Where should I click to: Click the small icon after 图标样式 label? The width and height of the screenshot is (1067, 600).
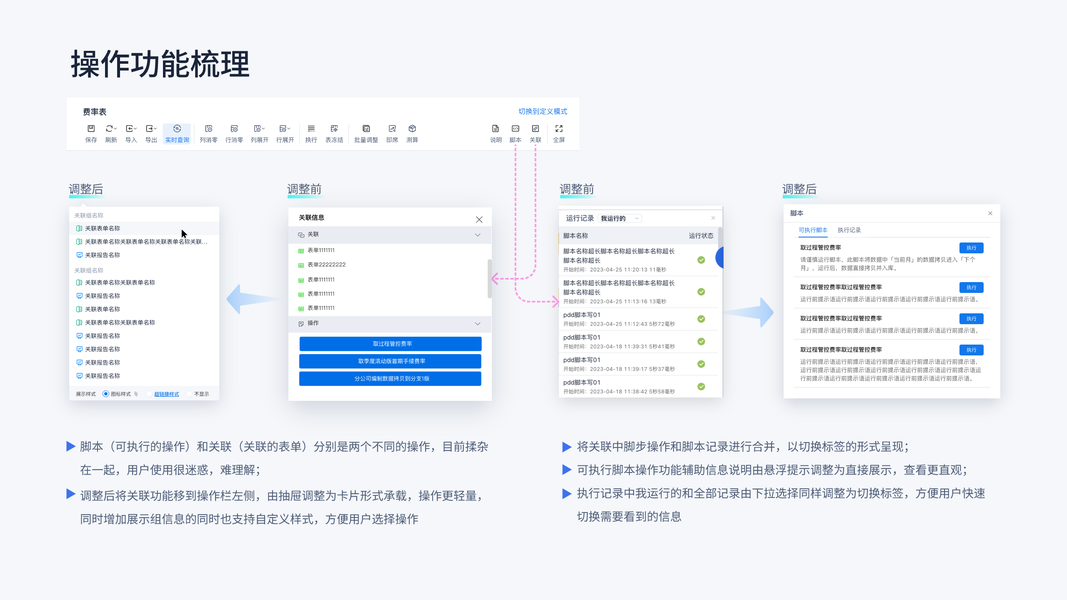[x=136, y=394]
